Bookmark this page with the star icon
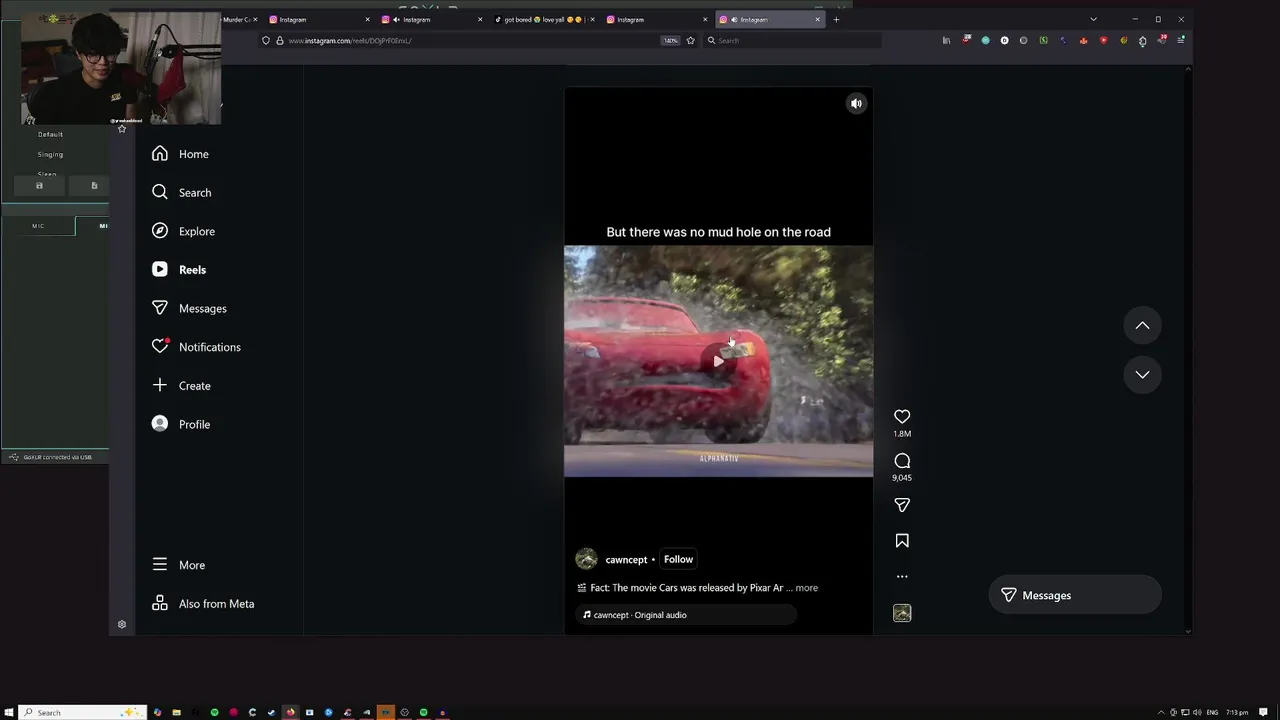This screenshot has height=720, width=1280. [x=690, y=41]
